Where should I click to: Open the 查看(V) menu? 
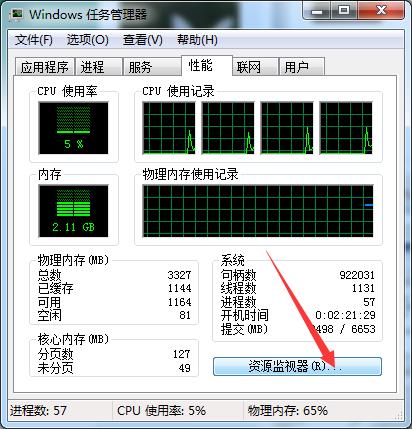[x=143, y=40]
